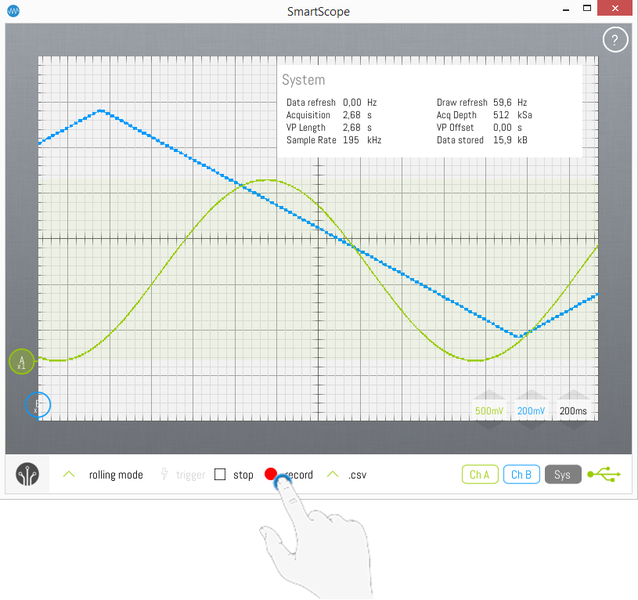
Task: Expand the .csv format selector arrow
Action: tap(332, 475)
